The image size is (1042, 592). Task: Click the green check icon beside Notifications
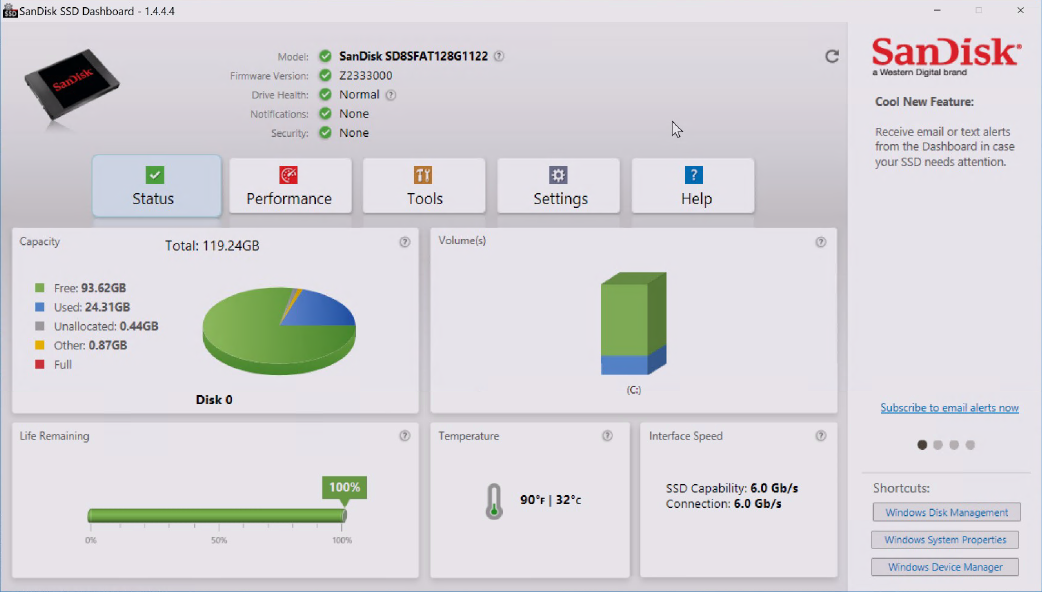point(325,114)
